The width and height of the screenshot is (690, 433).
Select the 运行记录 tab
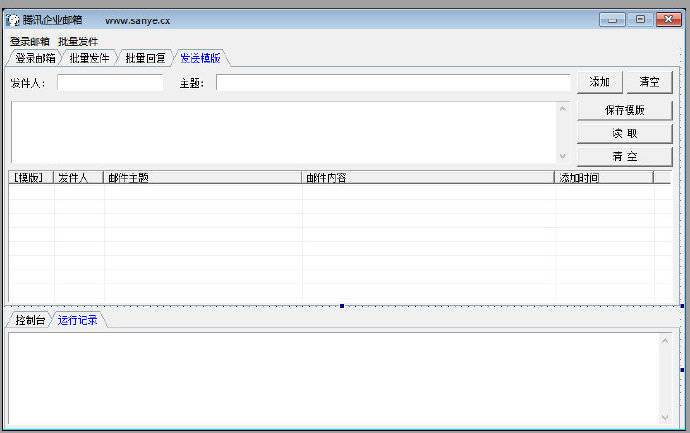[x=78, y=320]
